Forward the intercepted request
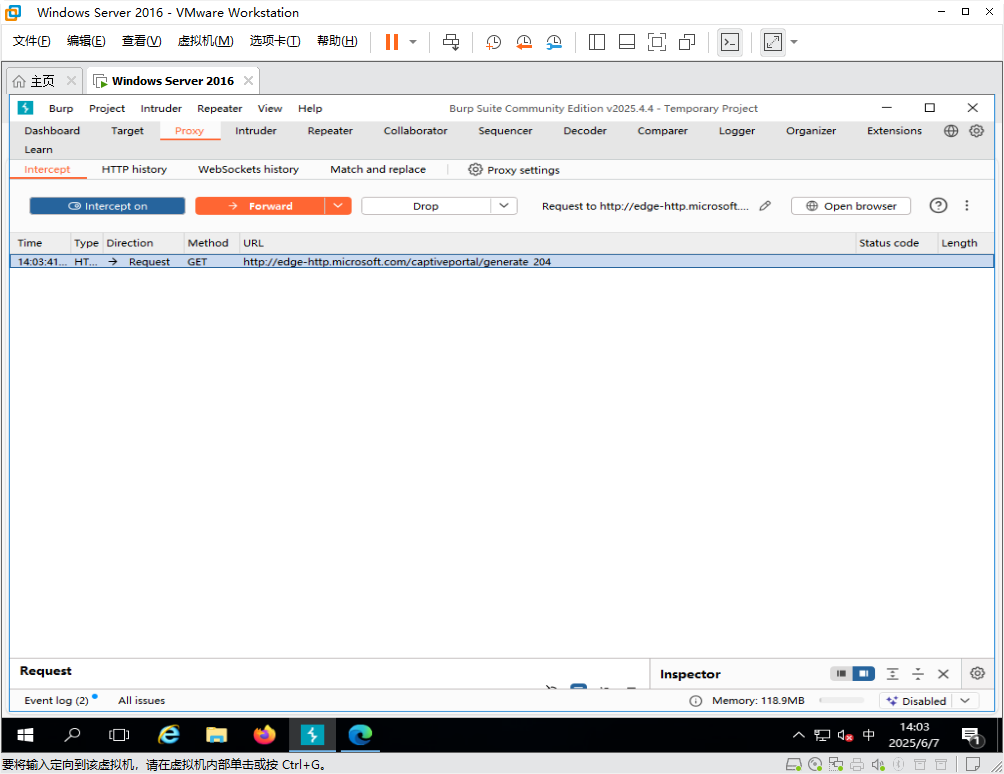Image resolution: width=1004 pixels, height=774 pixels. [x=260, y=206]
